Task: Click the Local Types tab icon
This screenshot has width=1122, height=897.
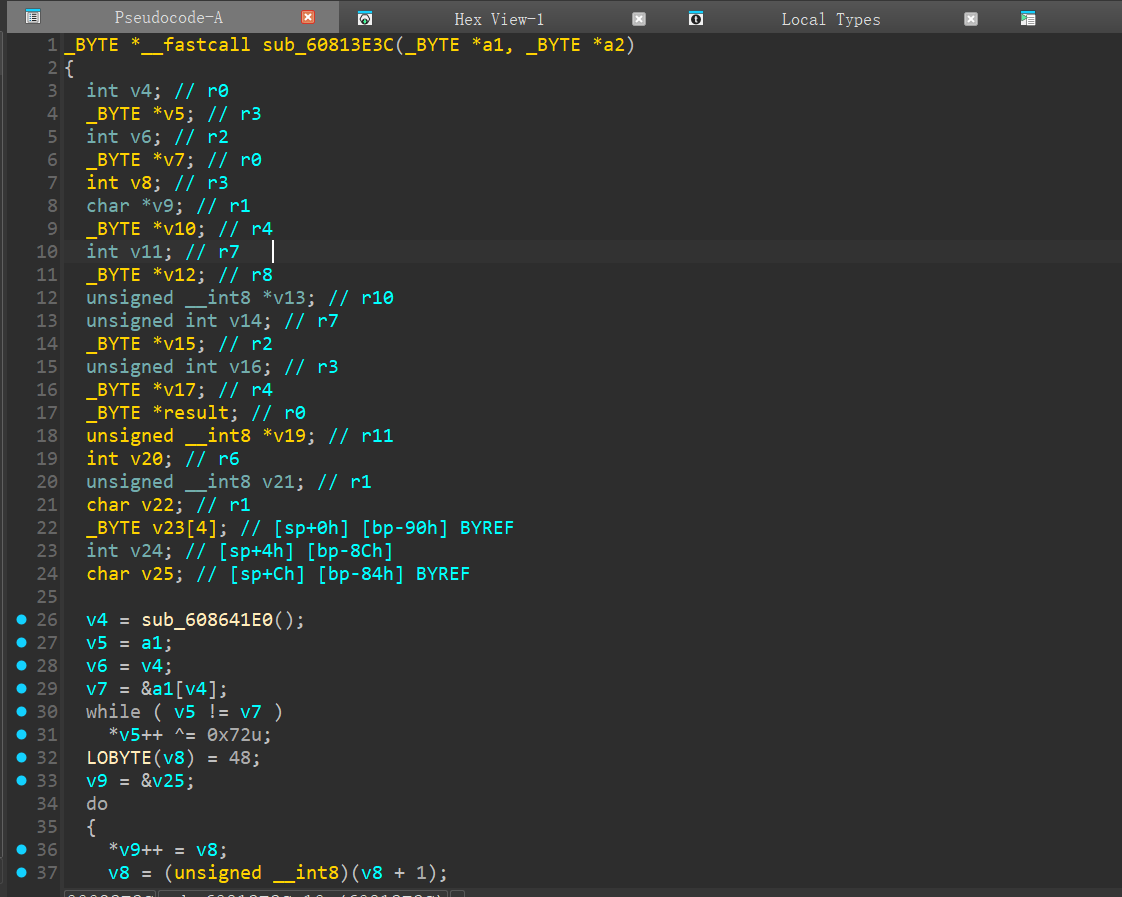Action: (696, 19)
